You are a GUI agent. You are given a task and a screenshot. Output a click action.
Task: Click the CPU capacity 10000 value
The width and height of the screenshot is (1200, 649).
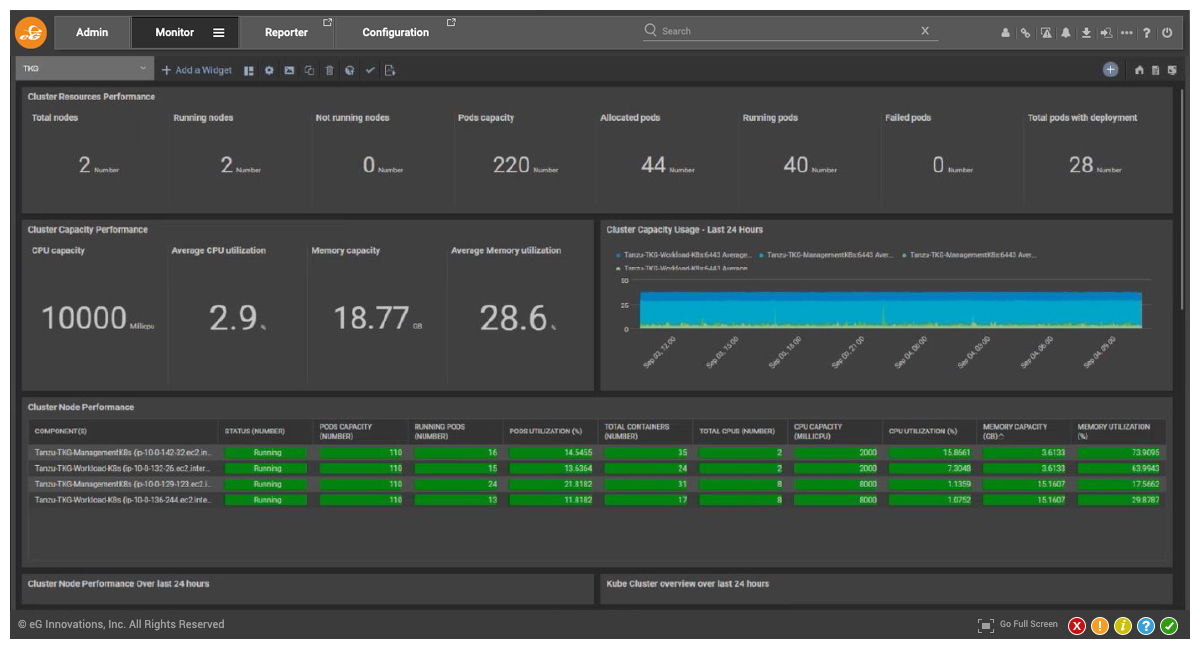coord(84,319)
